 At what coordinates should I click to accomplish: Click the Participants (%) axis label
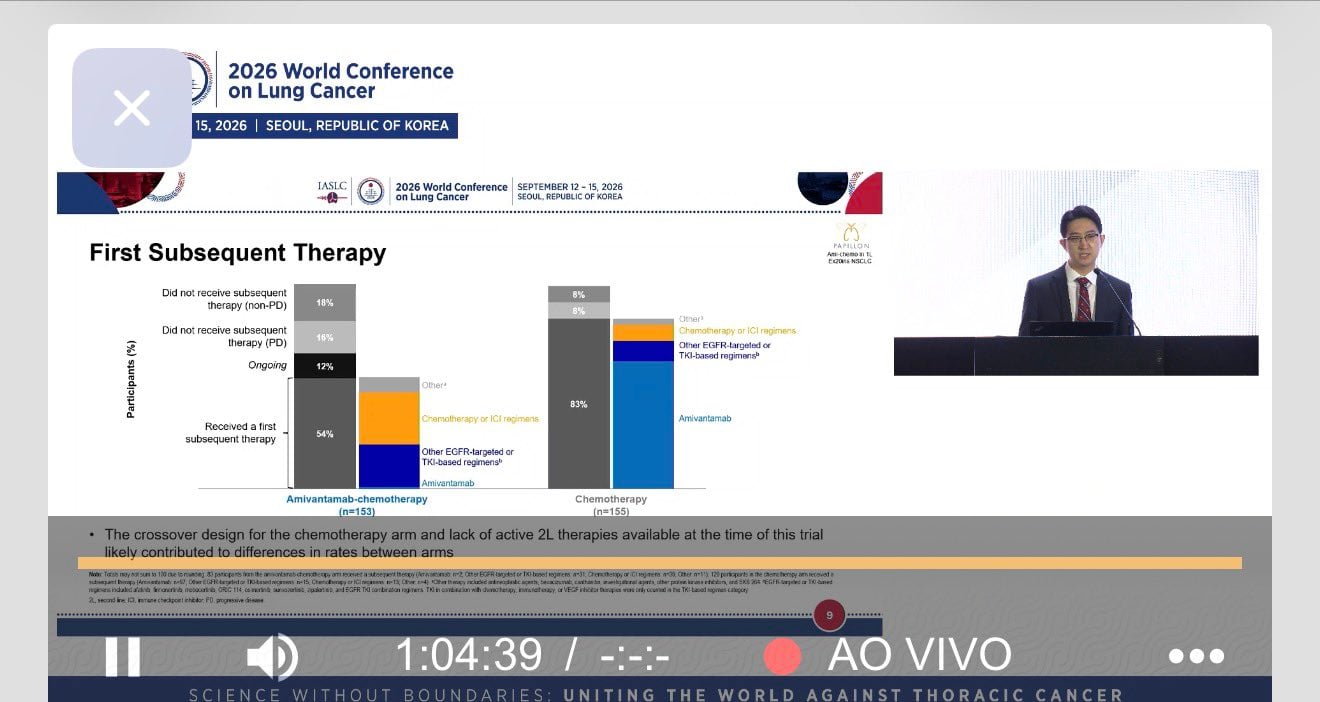pos(131,379)
